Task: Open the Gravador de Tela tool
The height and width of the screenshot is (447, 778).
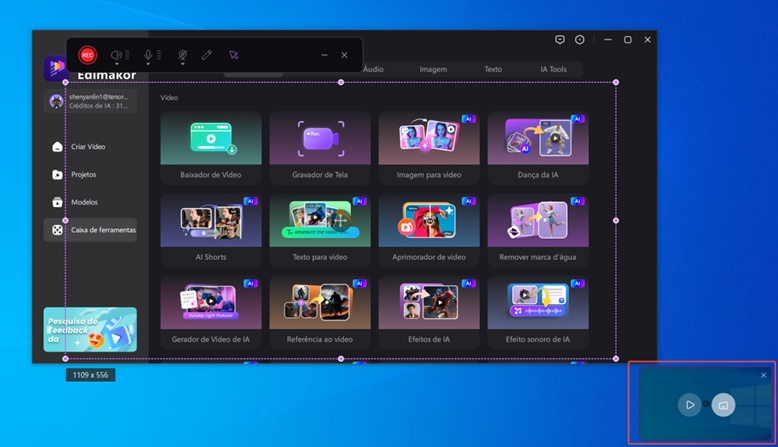Action: (320, 146)
